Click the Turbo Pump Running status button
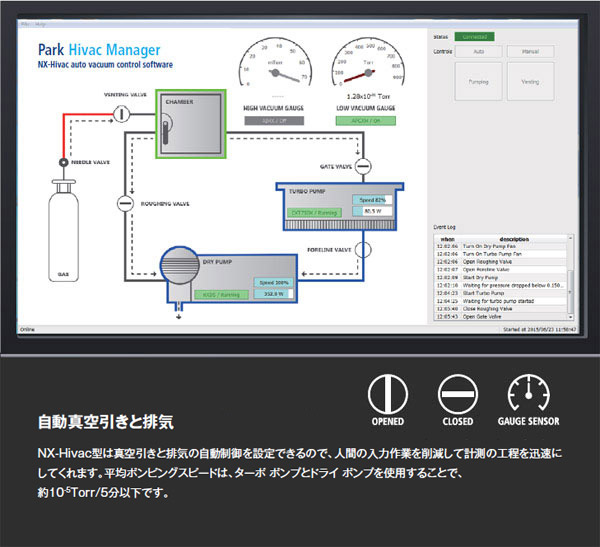The image size is (600, 547). [x=314, y=212]
